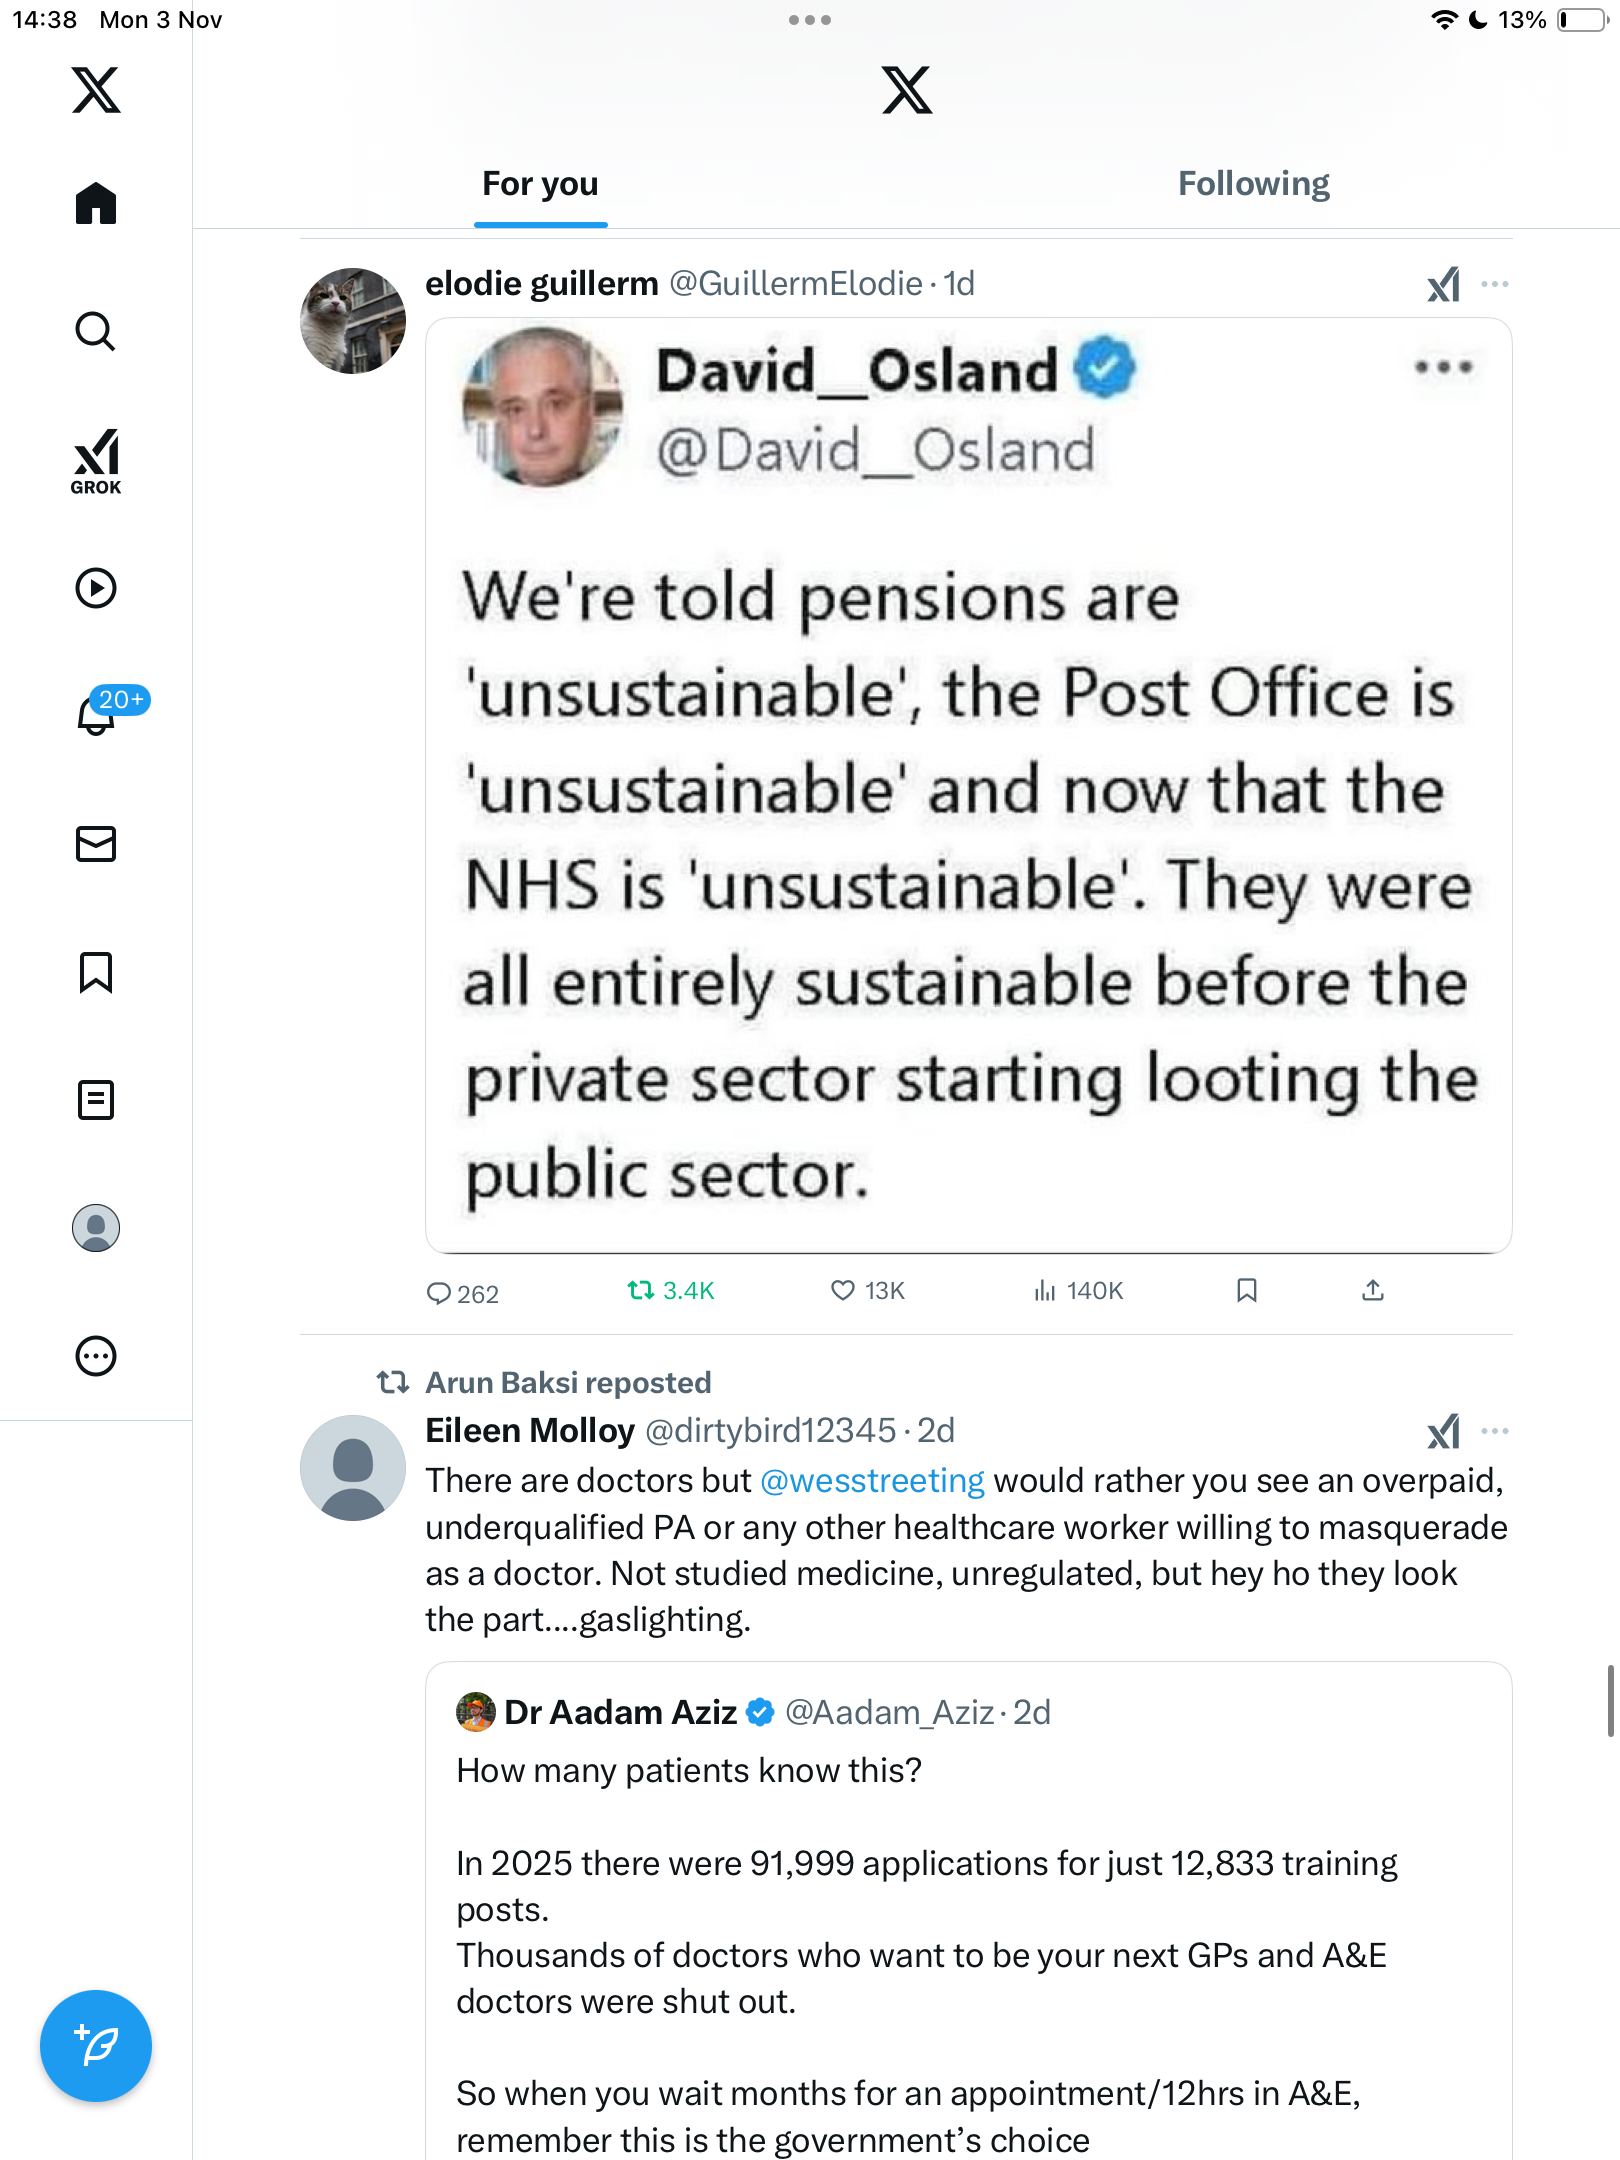1620x2160 pixels.
Task: Open more options on Eileen Molloy's post
Action: pyautogui.click(x=1495, y=1431)
